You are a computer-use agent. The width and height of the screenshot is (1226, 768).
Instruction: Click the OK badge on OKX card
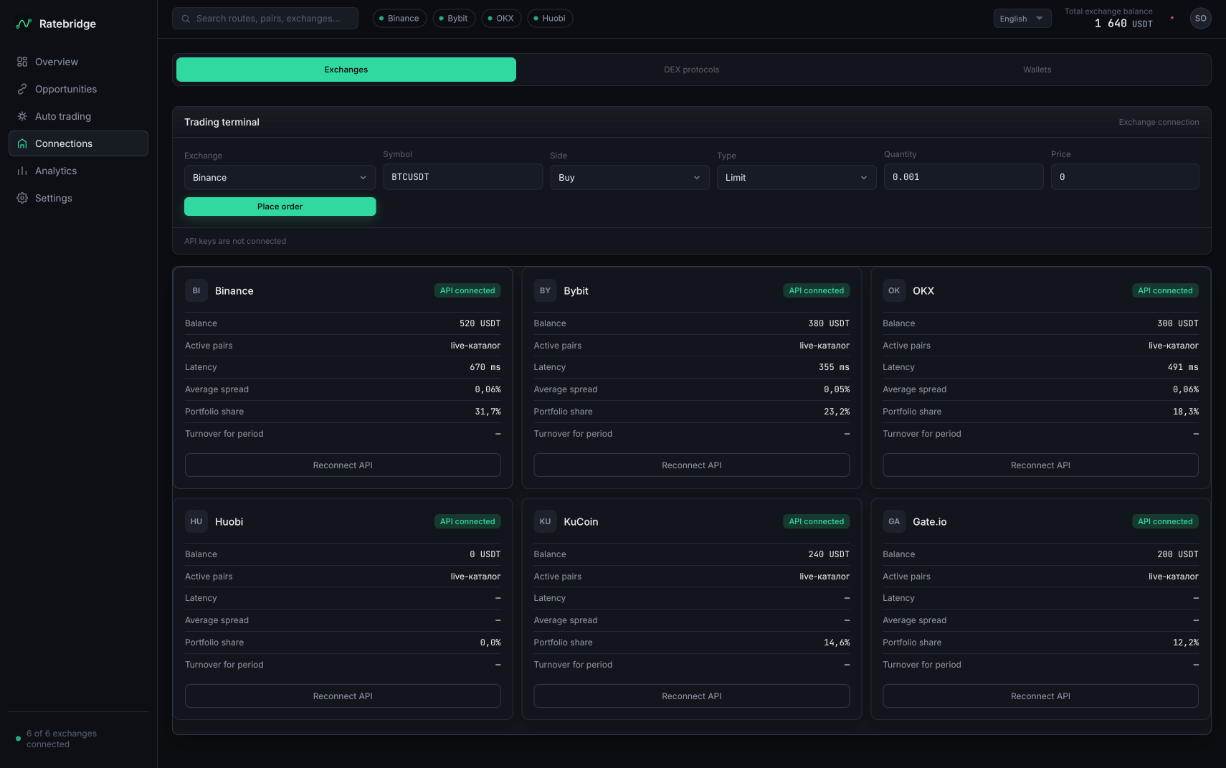pos(894,291)
